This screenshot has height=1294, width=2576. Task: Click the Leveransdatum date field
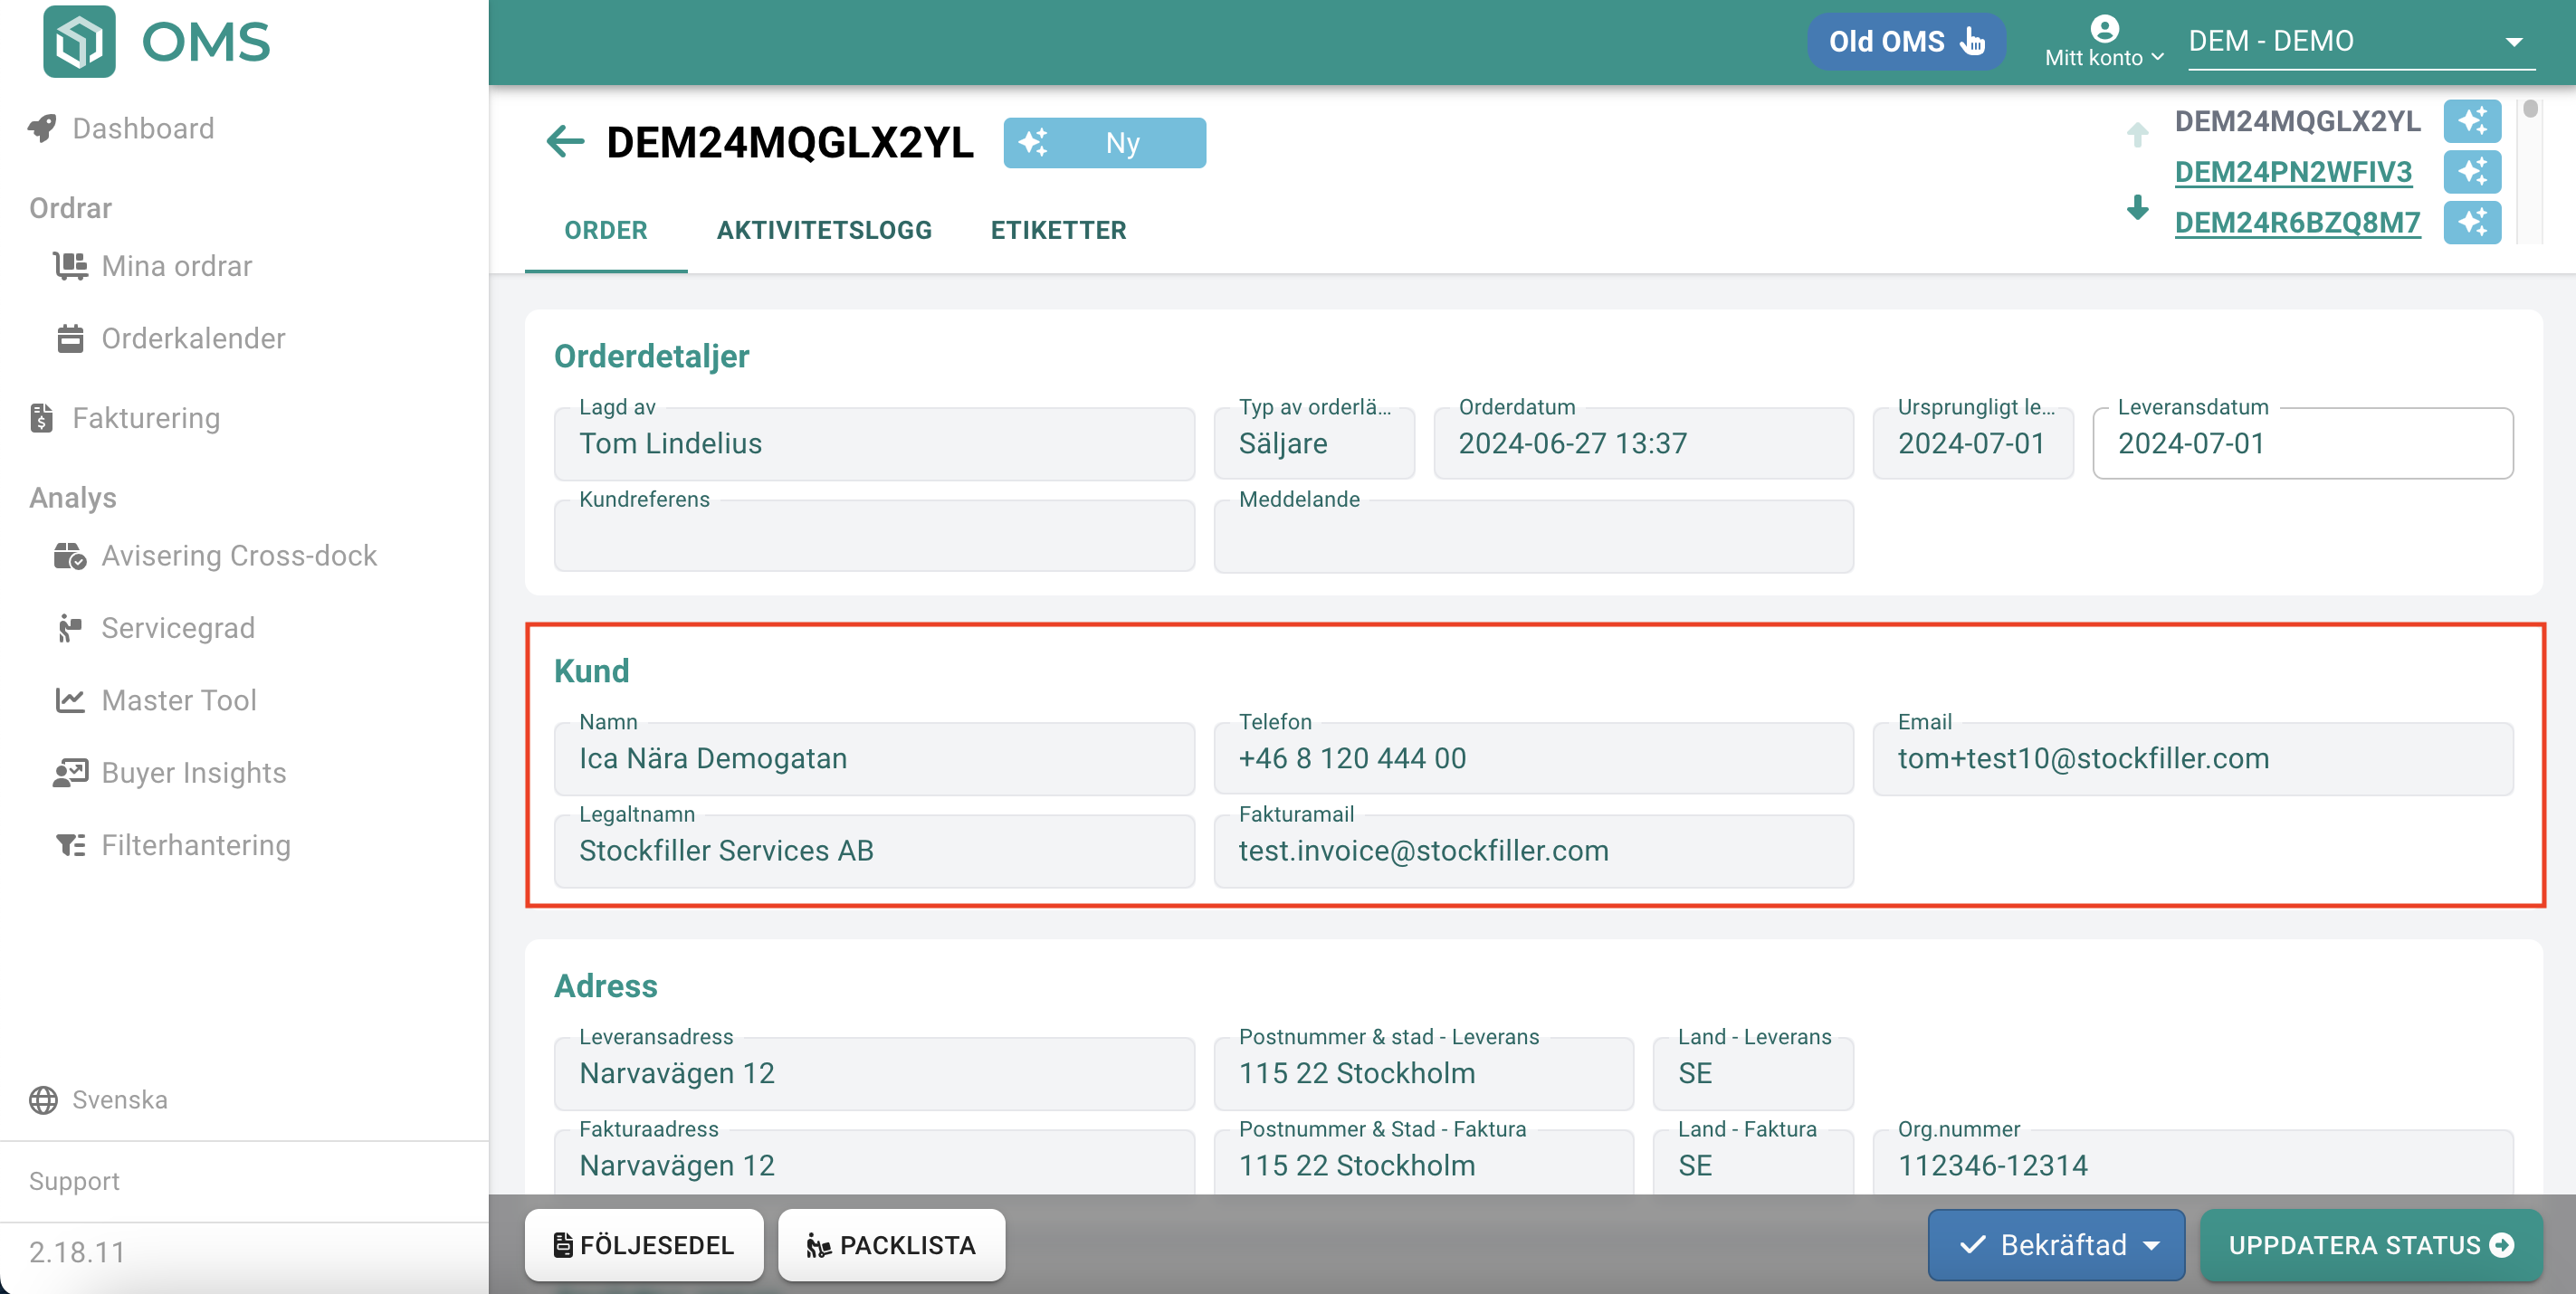2302,444
